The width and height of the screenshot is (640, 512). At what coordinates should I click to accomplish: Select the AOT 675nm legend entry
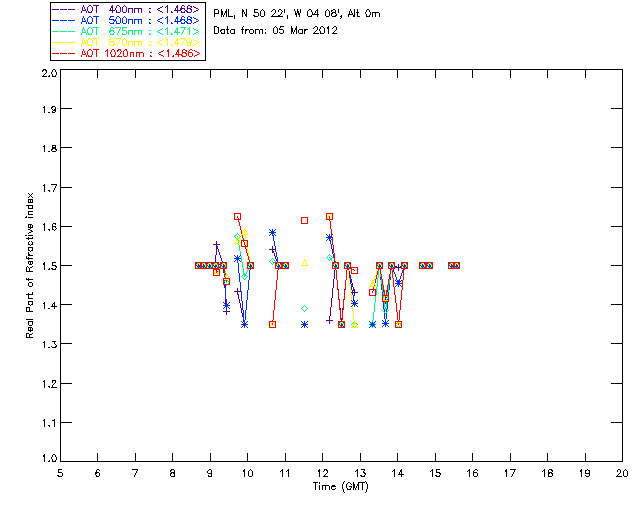click(x=127, y=31)
